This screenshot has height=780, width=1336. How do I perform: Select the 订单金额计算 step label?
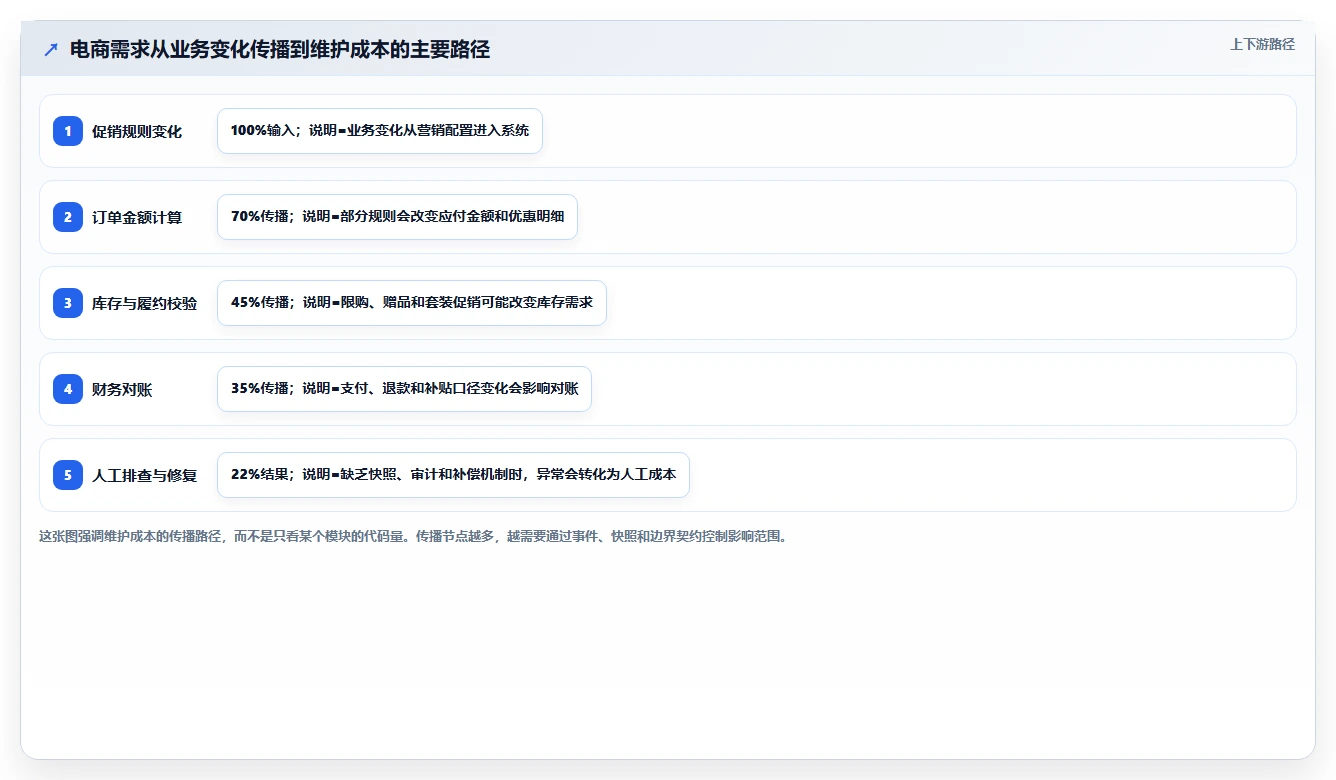pyautogui.click(x=137, y=217)
